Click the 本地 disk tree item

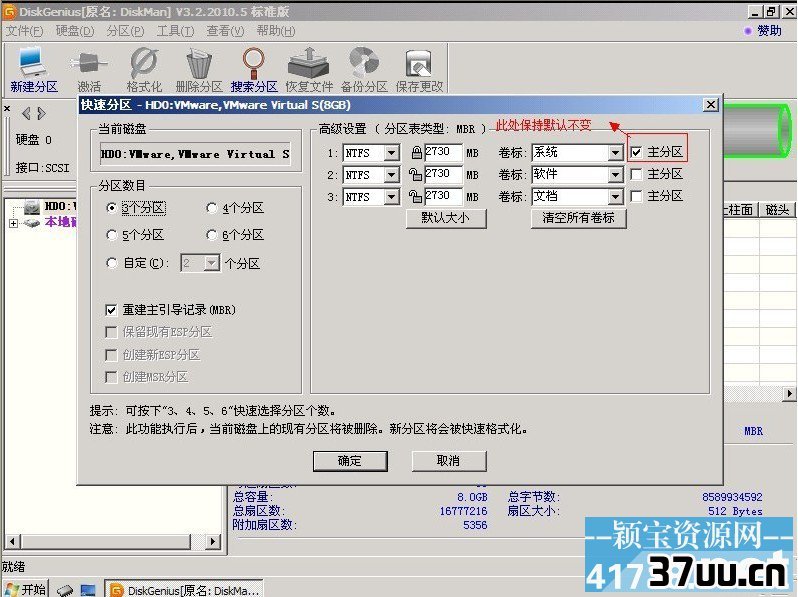tap(60, 222)
